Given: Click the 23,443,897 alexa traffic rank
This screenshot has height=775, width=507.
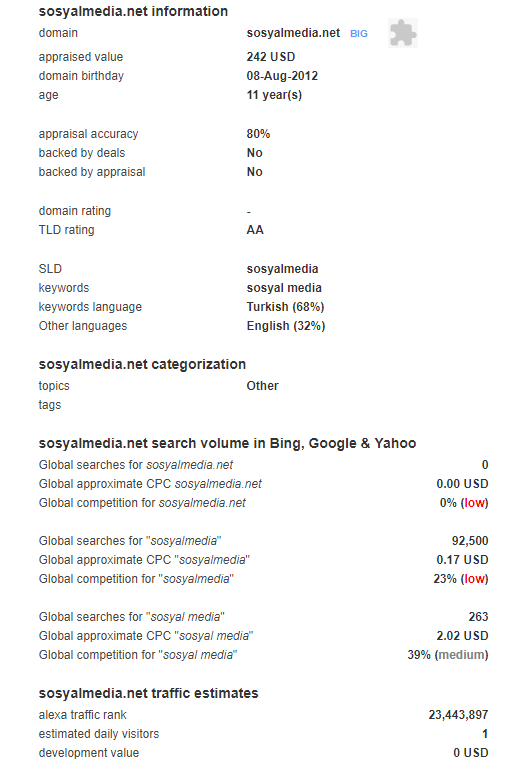Looking at the screenshot, I should [458, 715].
